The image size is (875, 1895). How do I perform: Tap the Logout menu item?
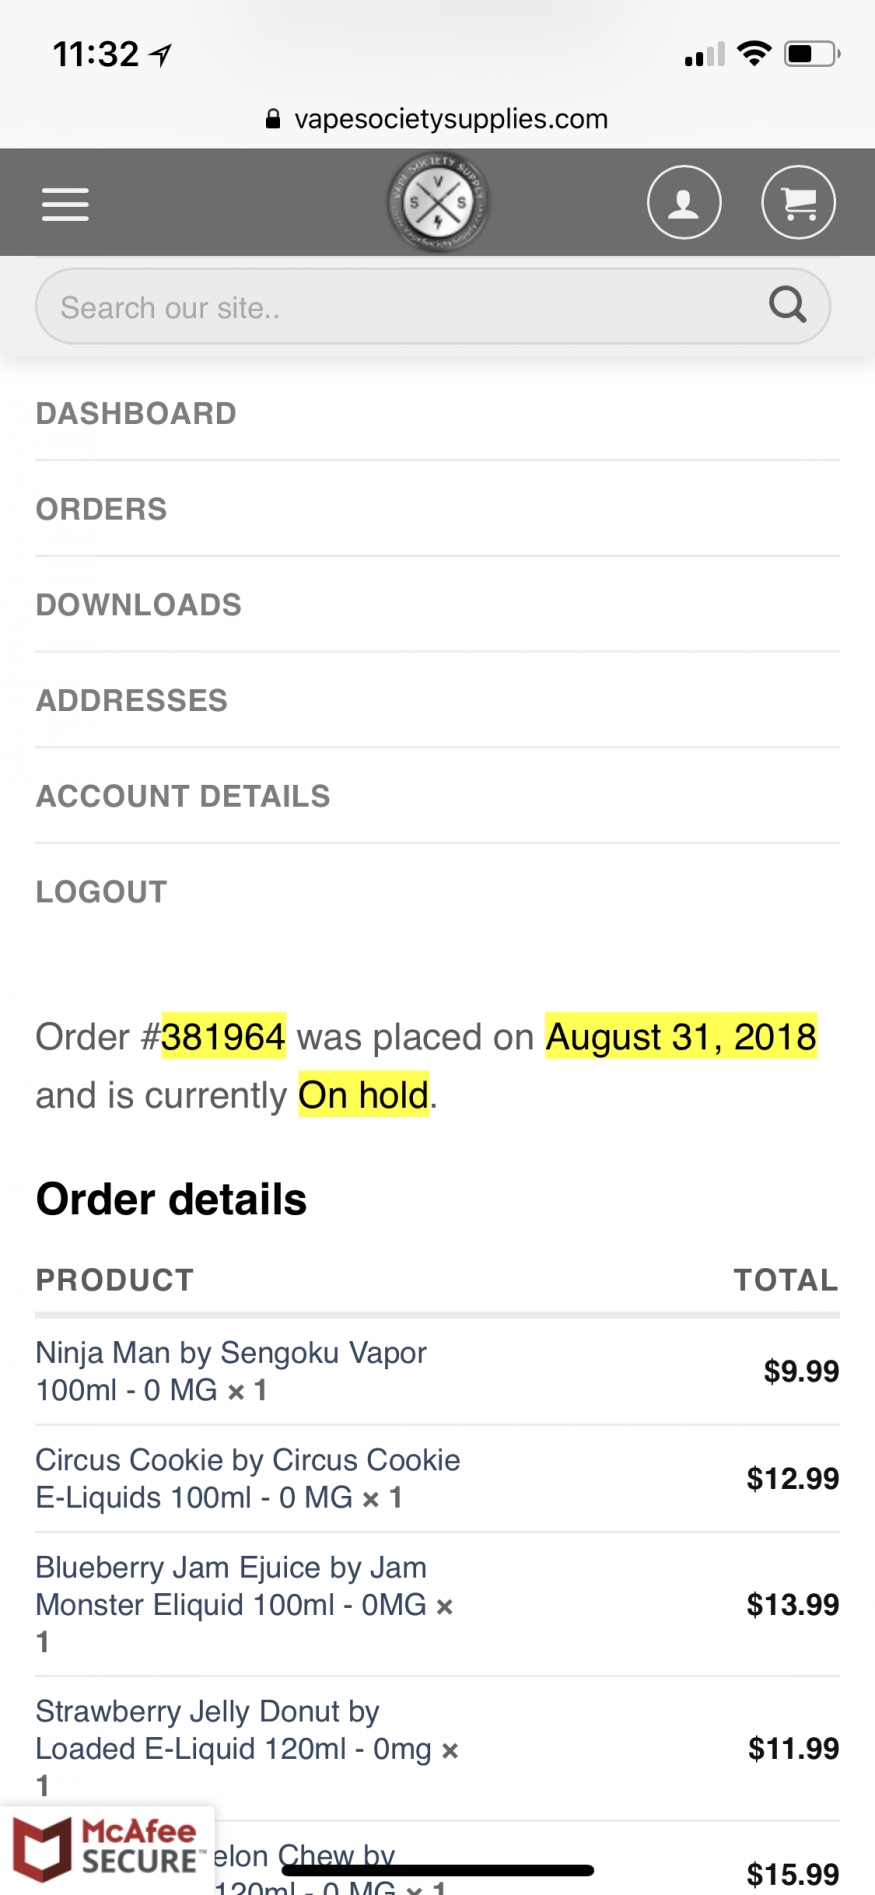click(x=102, y=892)
